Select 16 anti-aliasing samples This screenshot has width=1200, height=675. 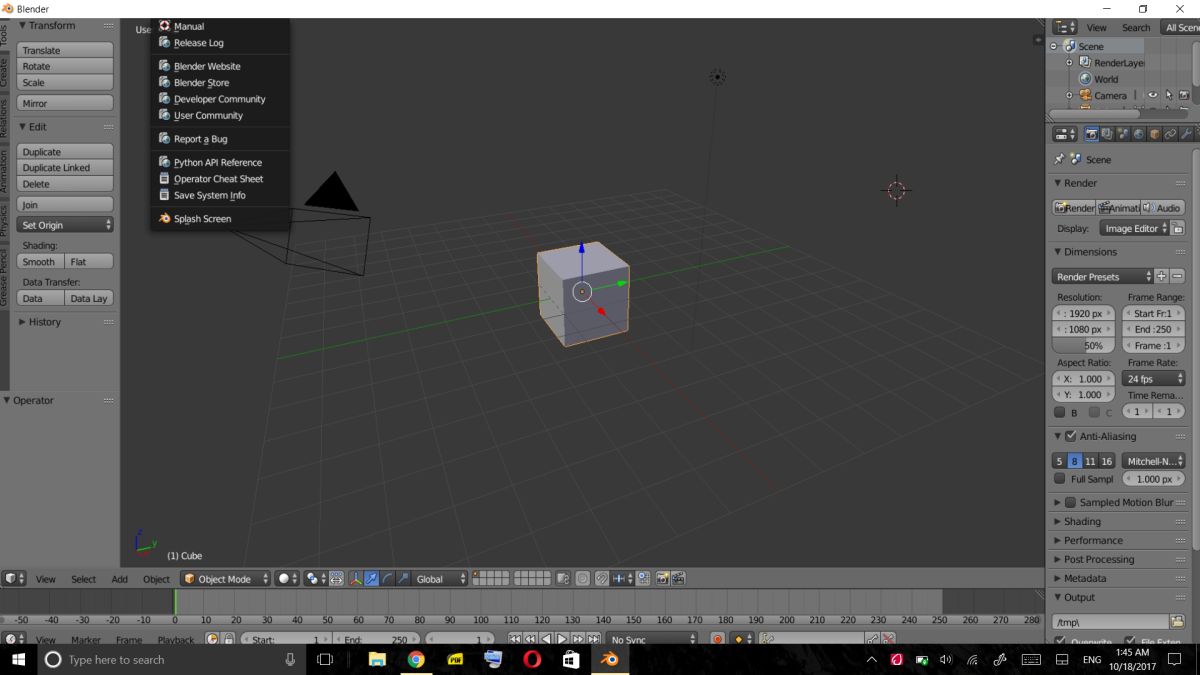(x=1107, y=461)
